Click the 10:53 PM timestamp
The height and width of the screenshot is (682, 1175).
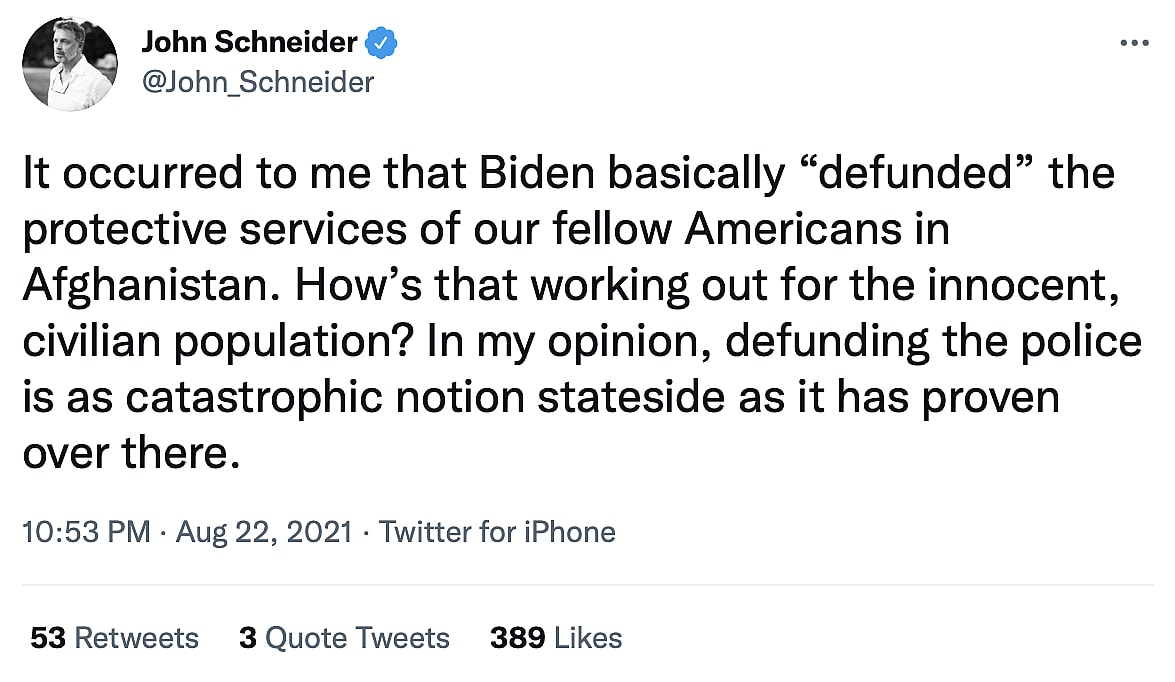[x=85, y=532]
